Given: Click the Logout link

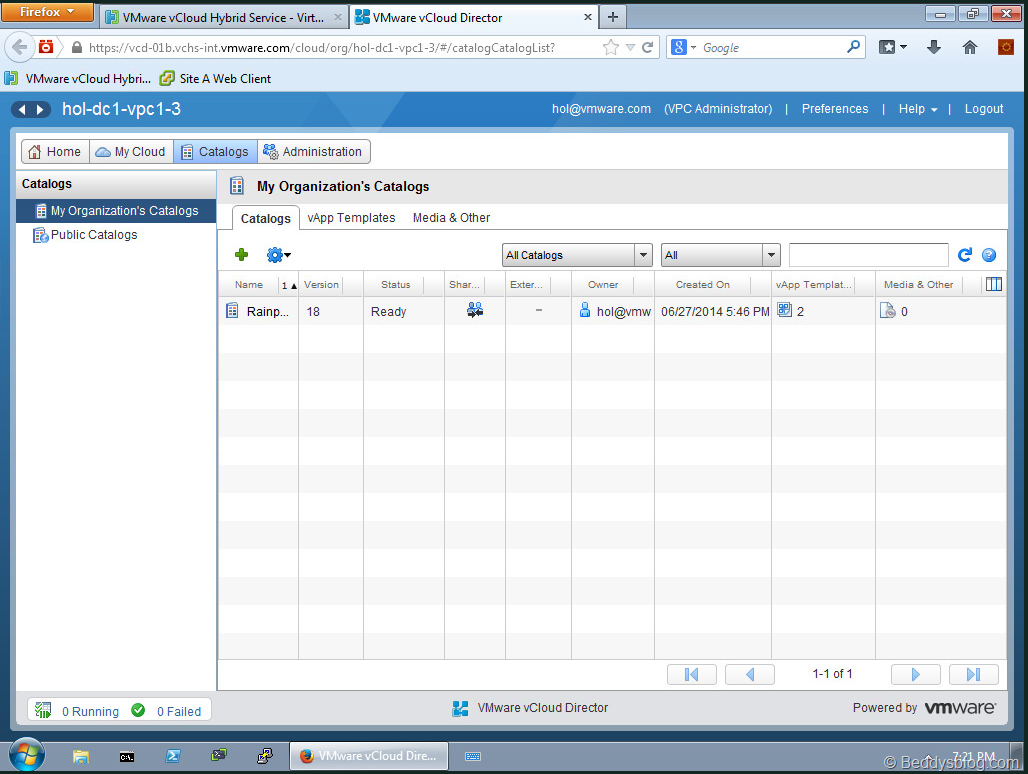Looking at the screenshot, I should coord(983,109).
